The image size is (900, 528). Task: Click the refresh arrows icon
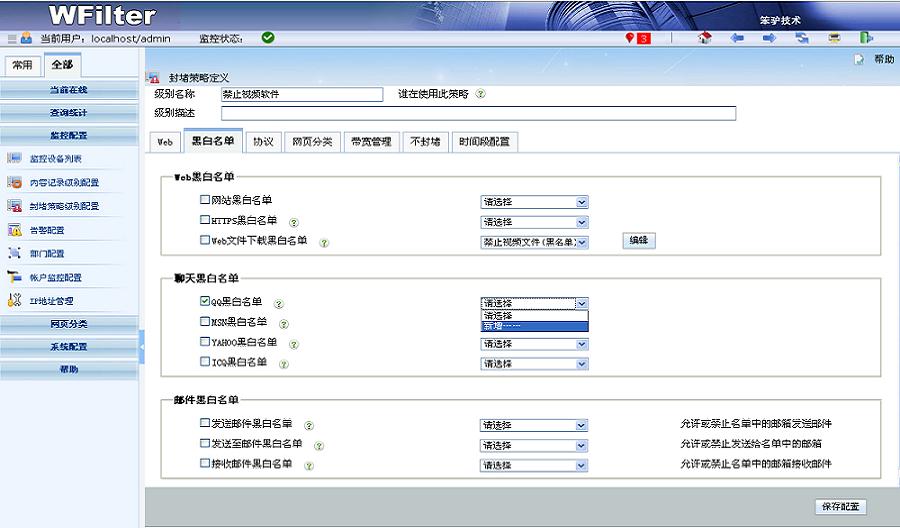click(x=802, y=38)
